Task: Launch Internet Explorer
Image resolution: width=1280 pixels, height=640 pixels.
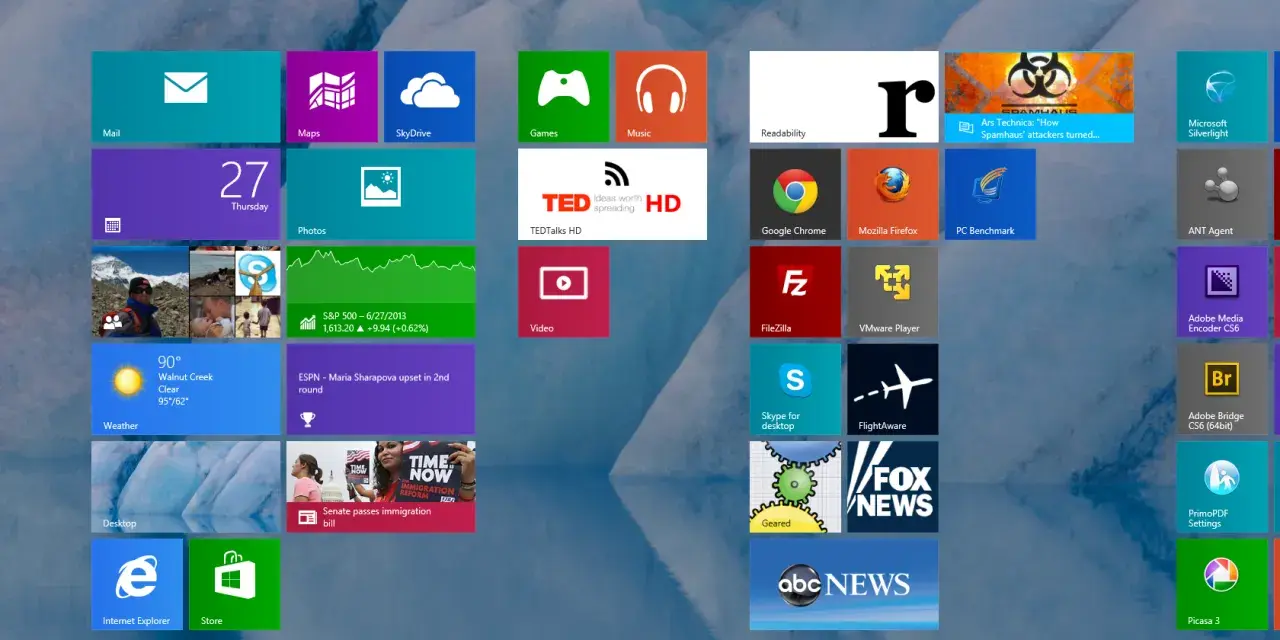Action: (137, 585)
